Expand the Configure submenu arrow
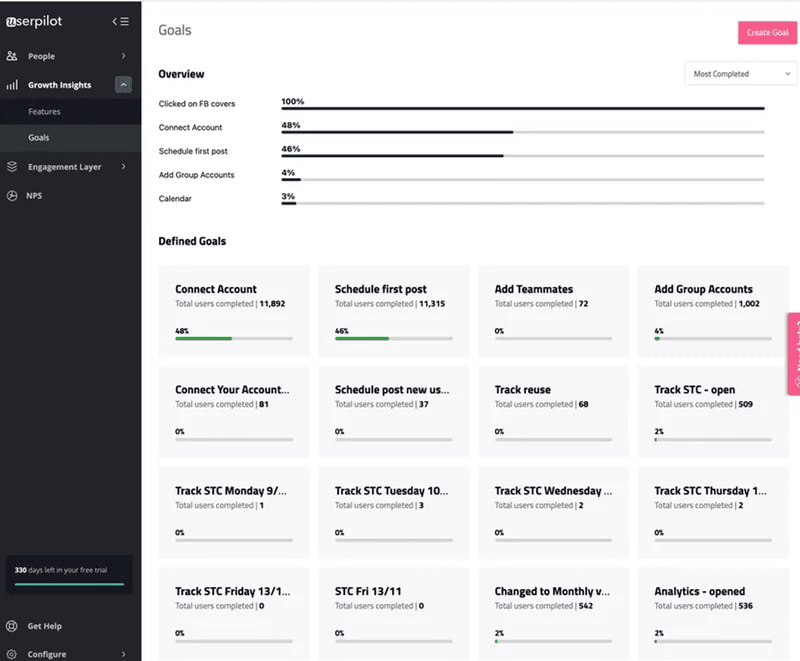This screenshot has width=800, height=661. click(124, 653)
